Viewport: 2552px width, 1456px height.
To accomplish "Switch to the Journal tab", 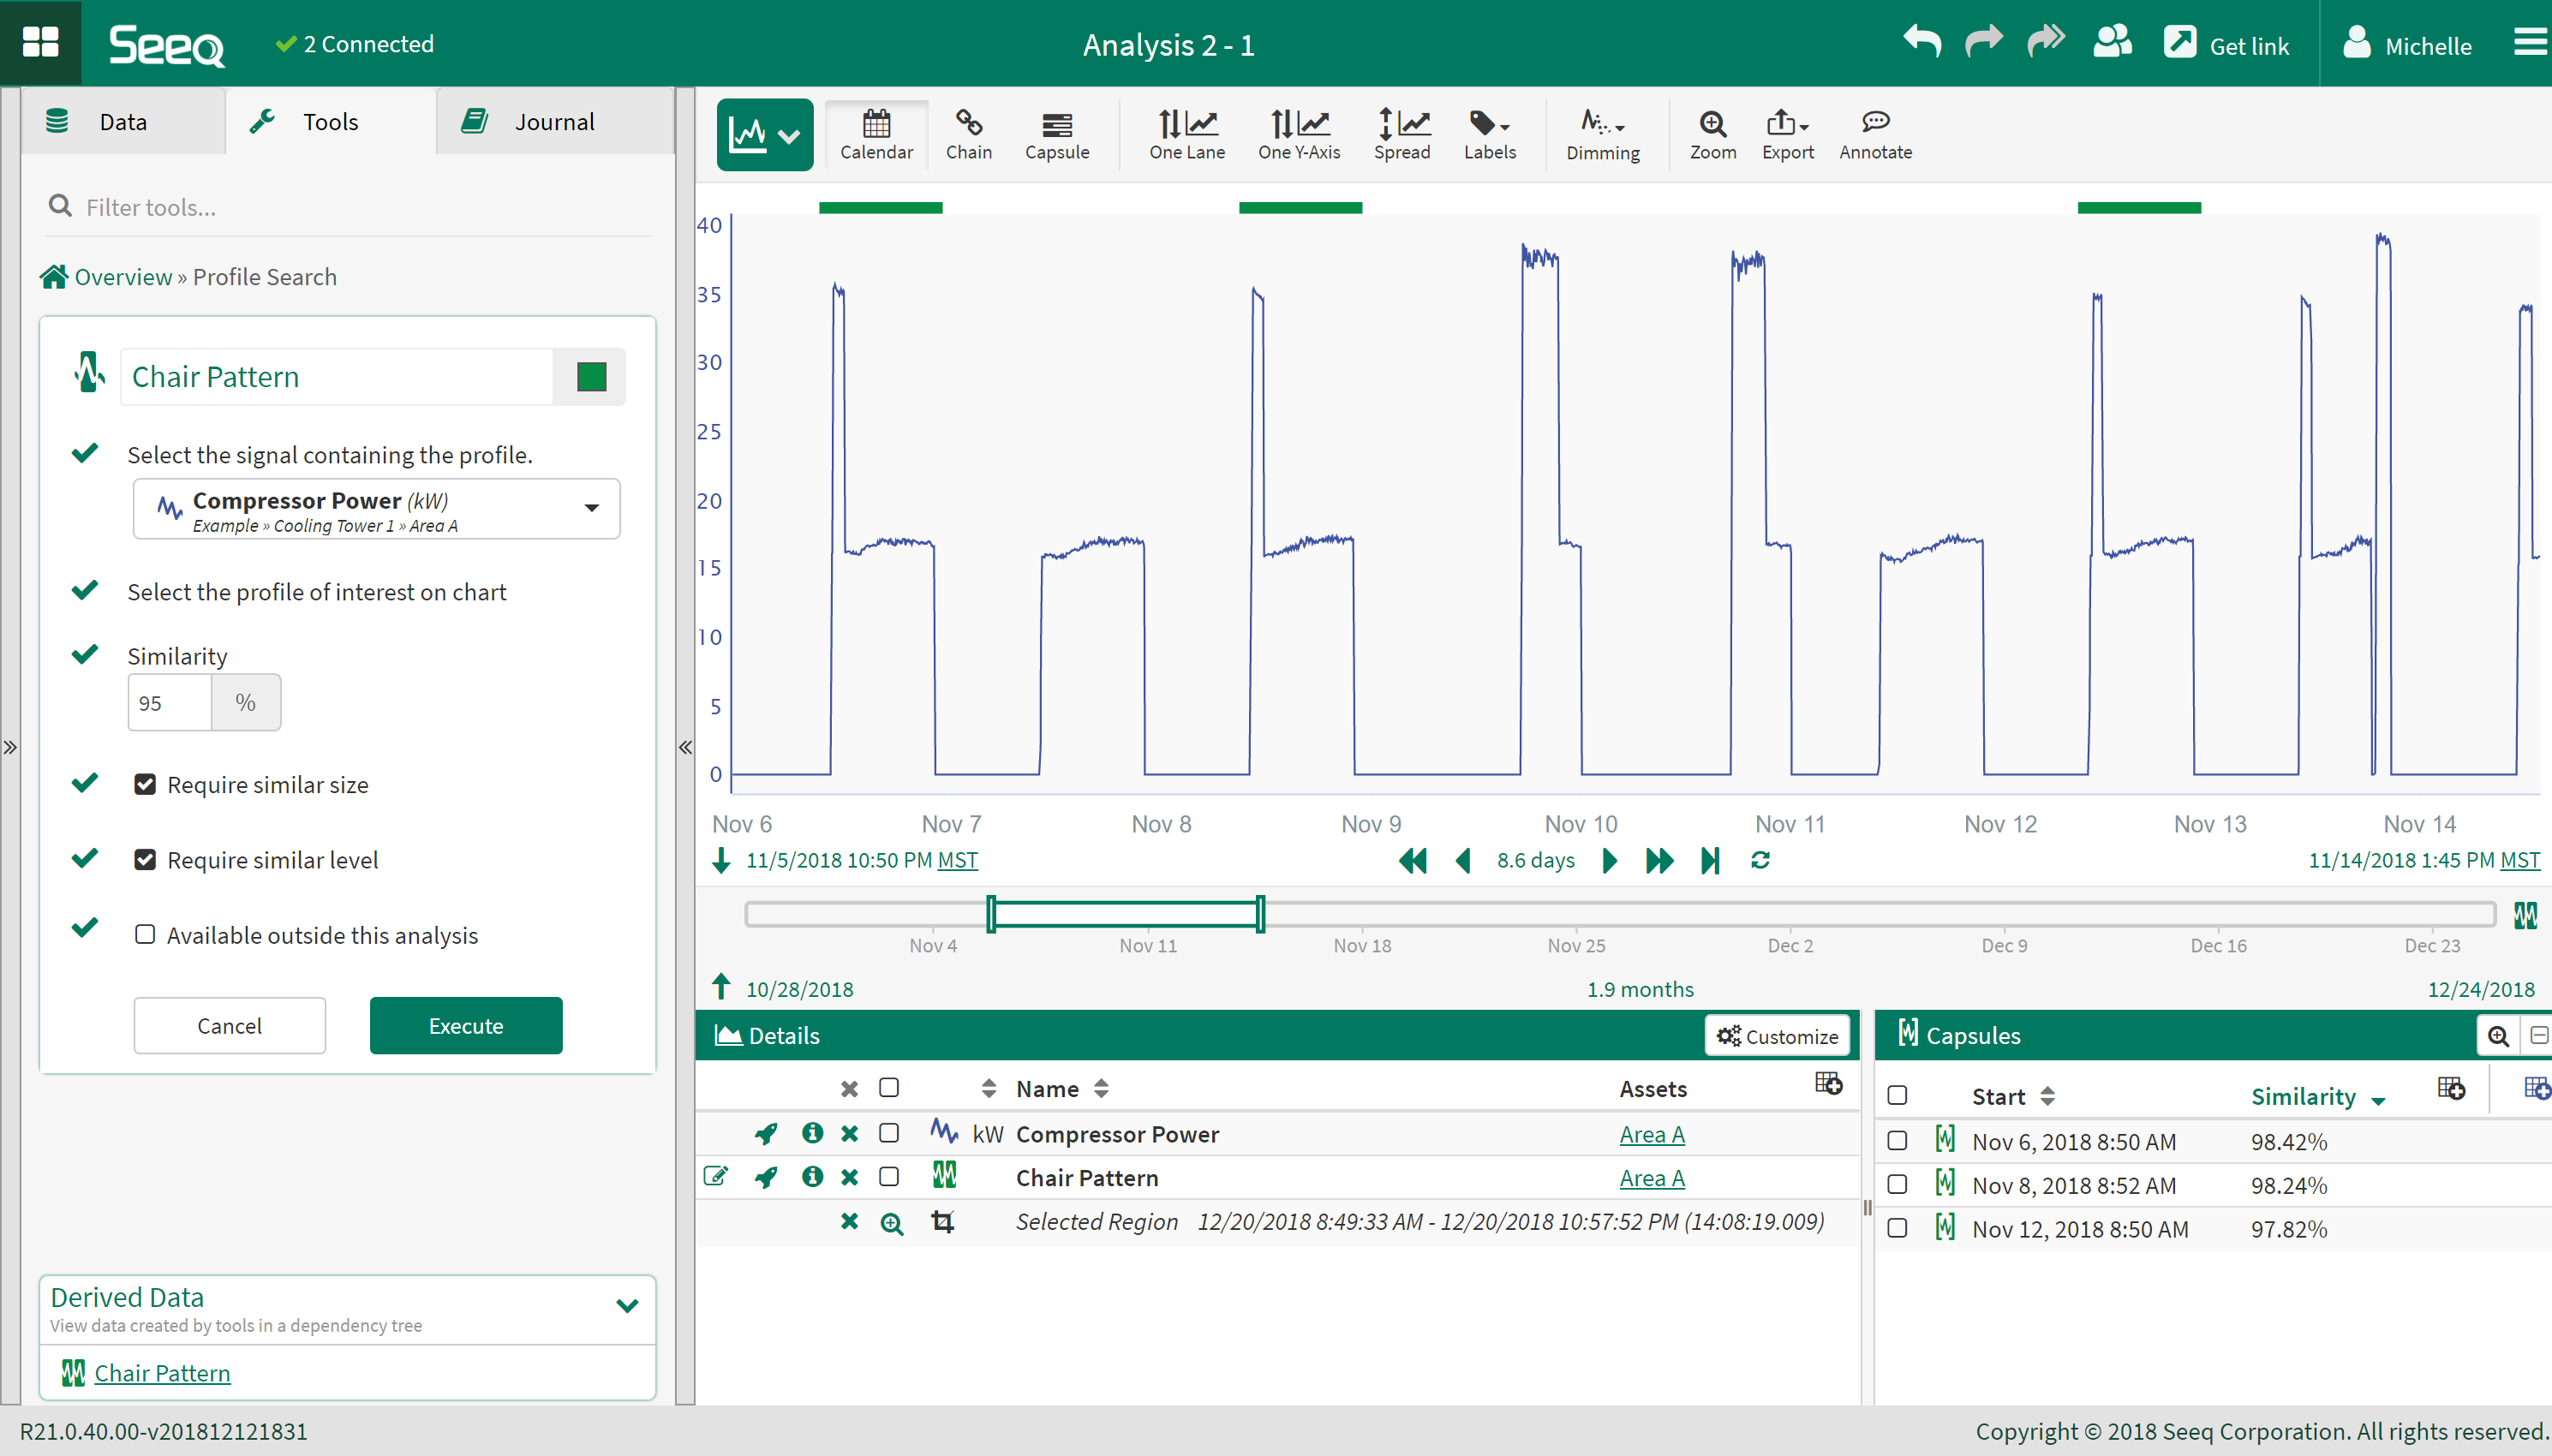I will pyautogui.click(x=553, y=122).
